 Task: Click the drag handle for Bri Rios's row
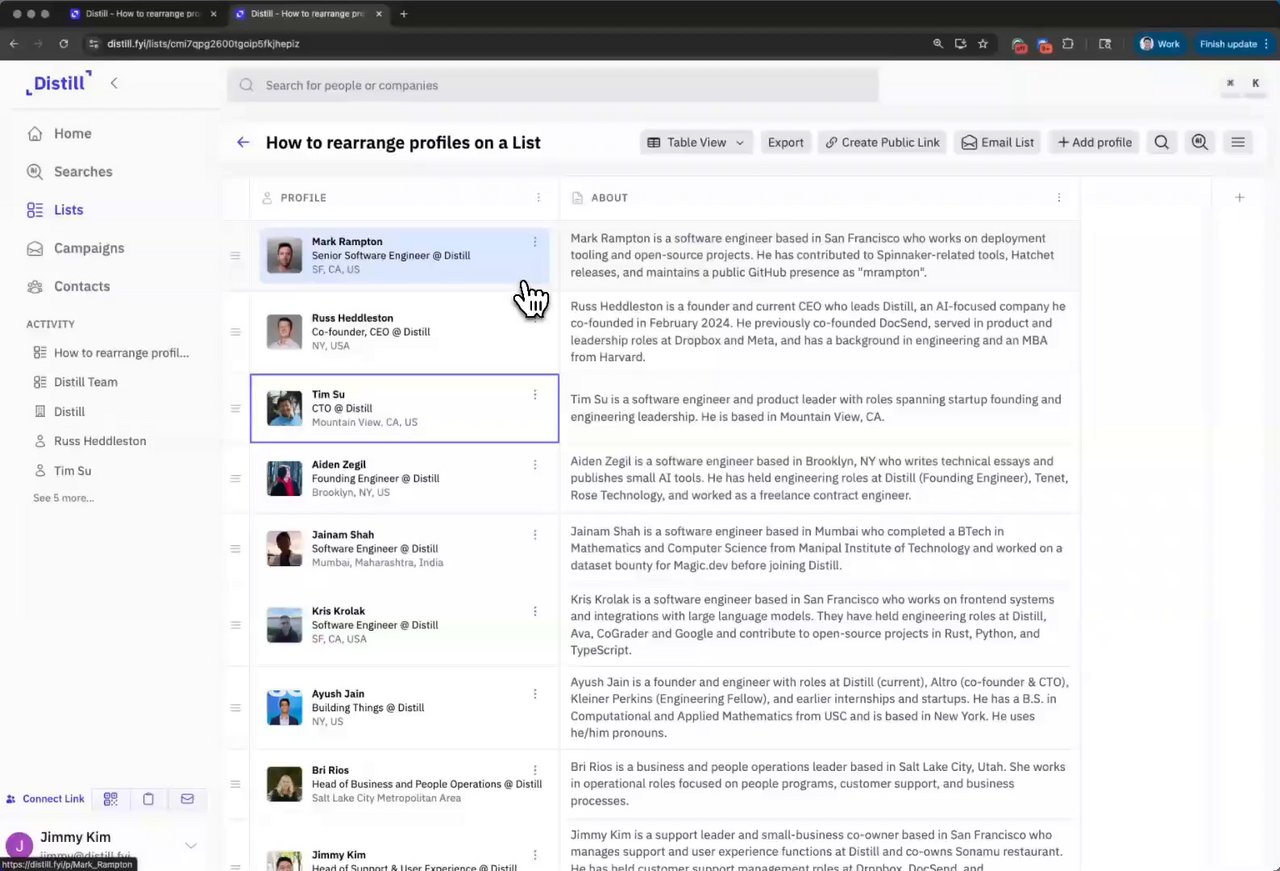(x=235, y=784)
